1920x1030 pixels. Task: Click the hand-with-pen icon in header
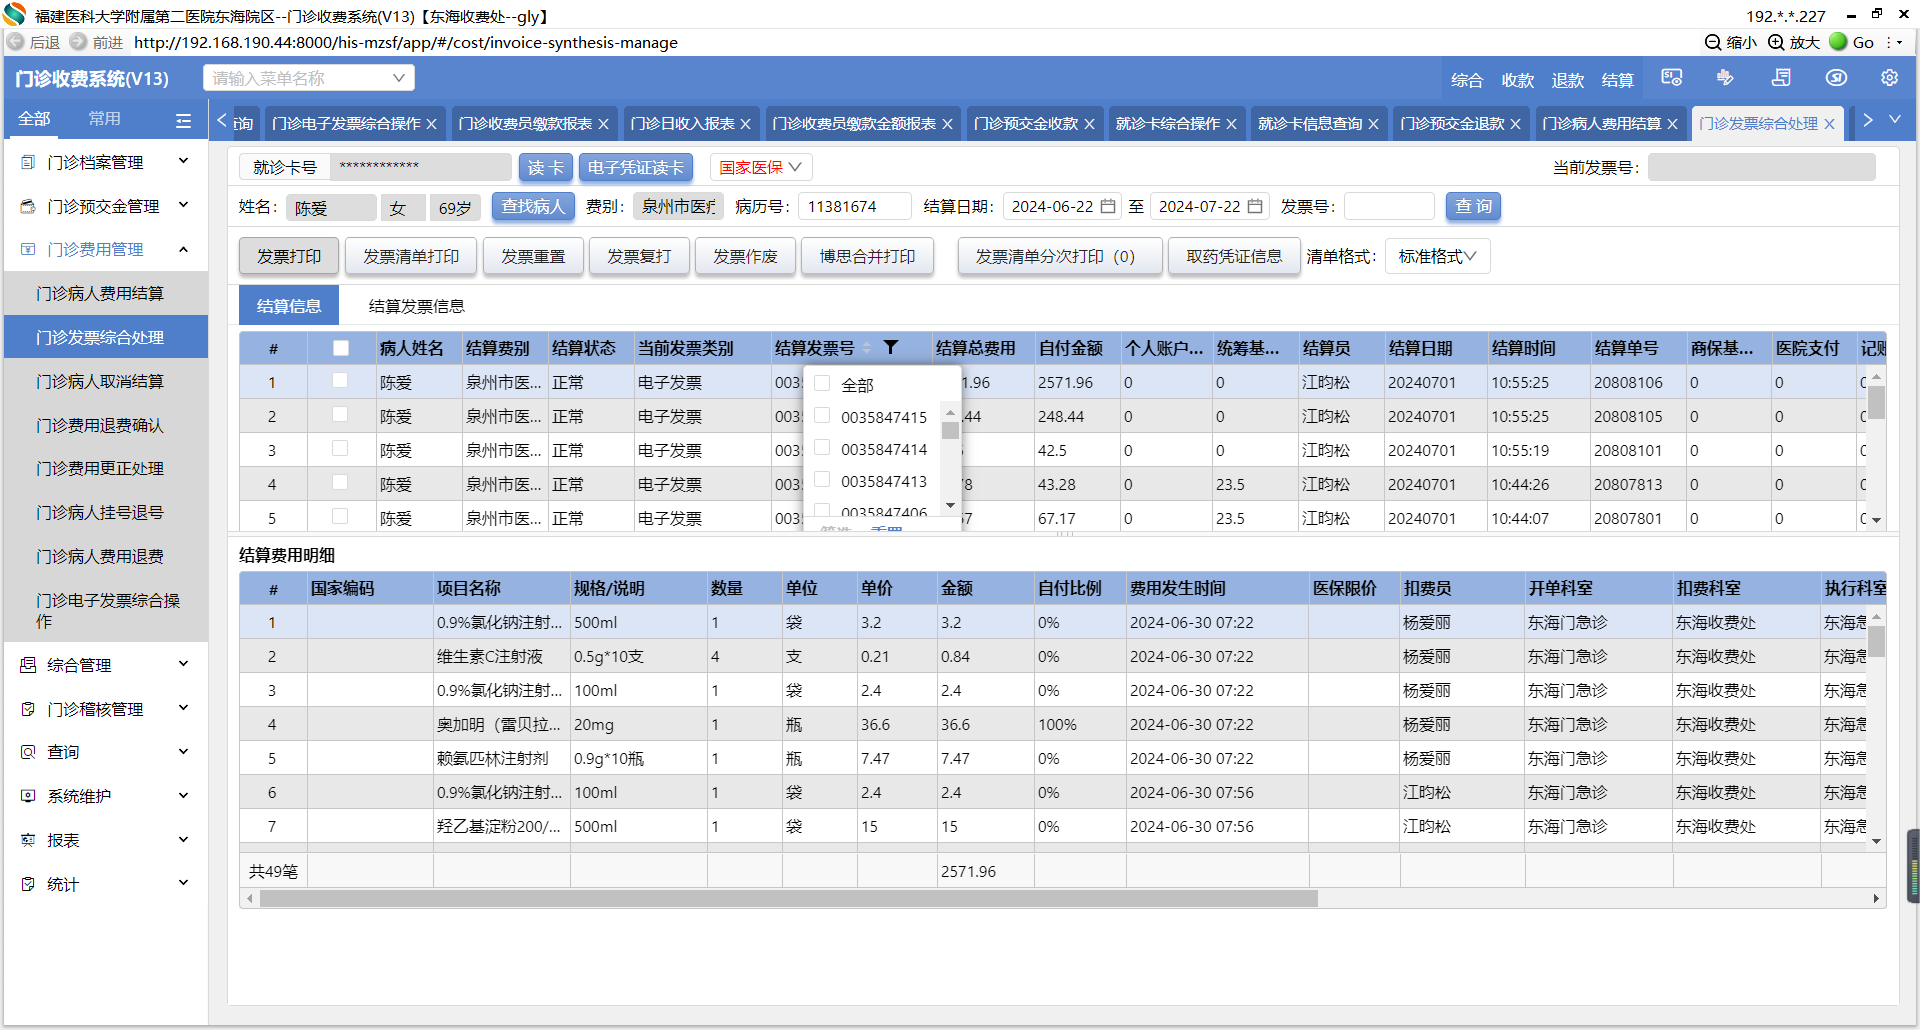(1725, 78)
